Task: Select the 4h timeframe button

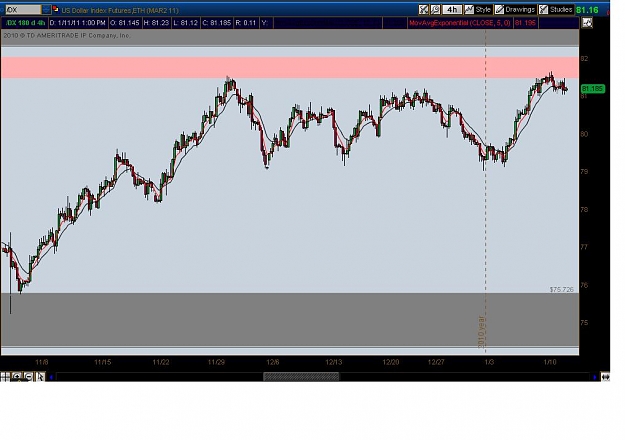Action: pyautogui.click(x=452, y=10)
